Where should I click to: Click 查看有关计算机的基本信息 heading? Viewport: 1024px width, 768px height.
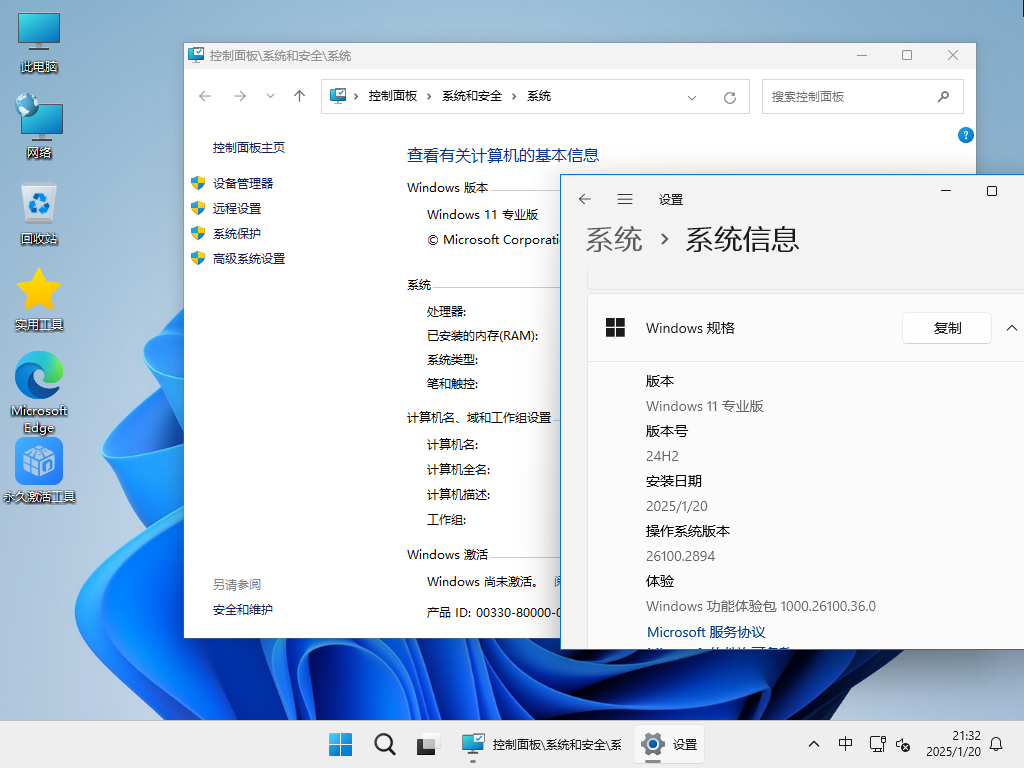[x=503, y=155]
